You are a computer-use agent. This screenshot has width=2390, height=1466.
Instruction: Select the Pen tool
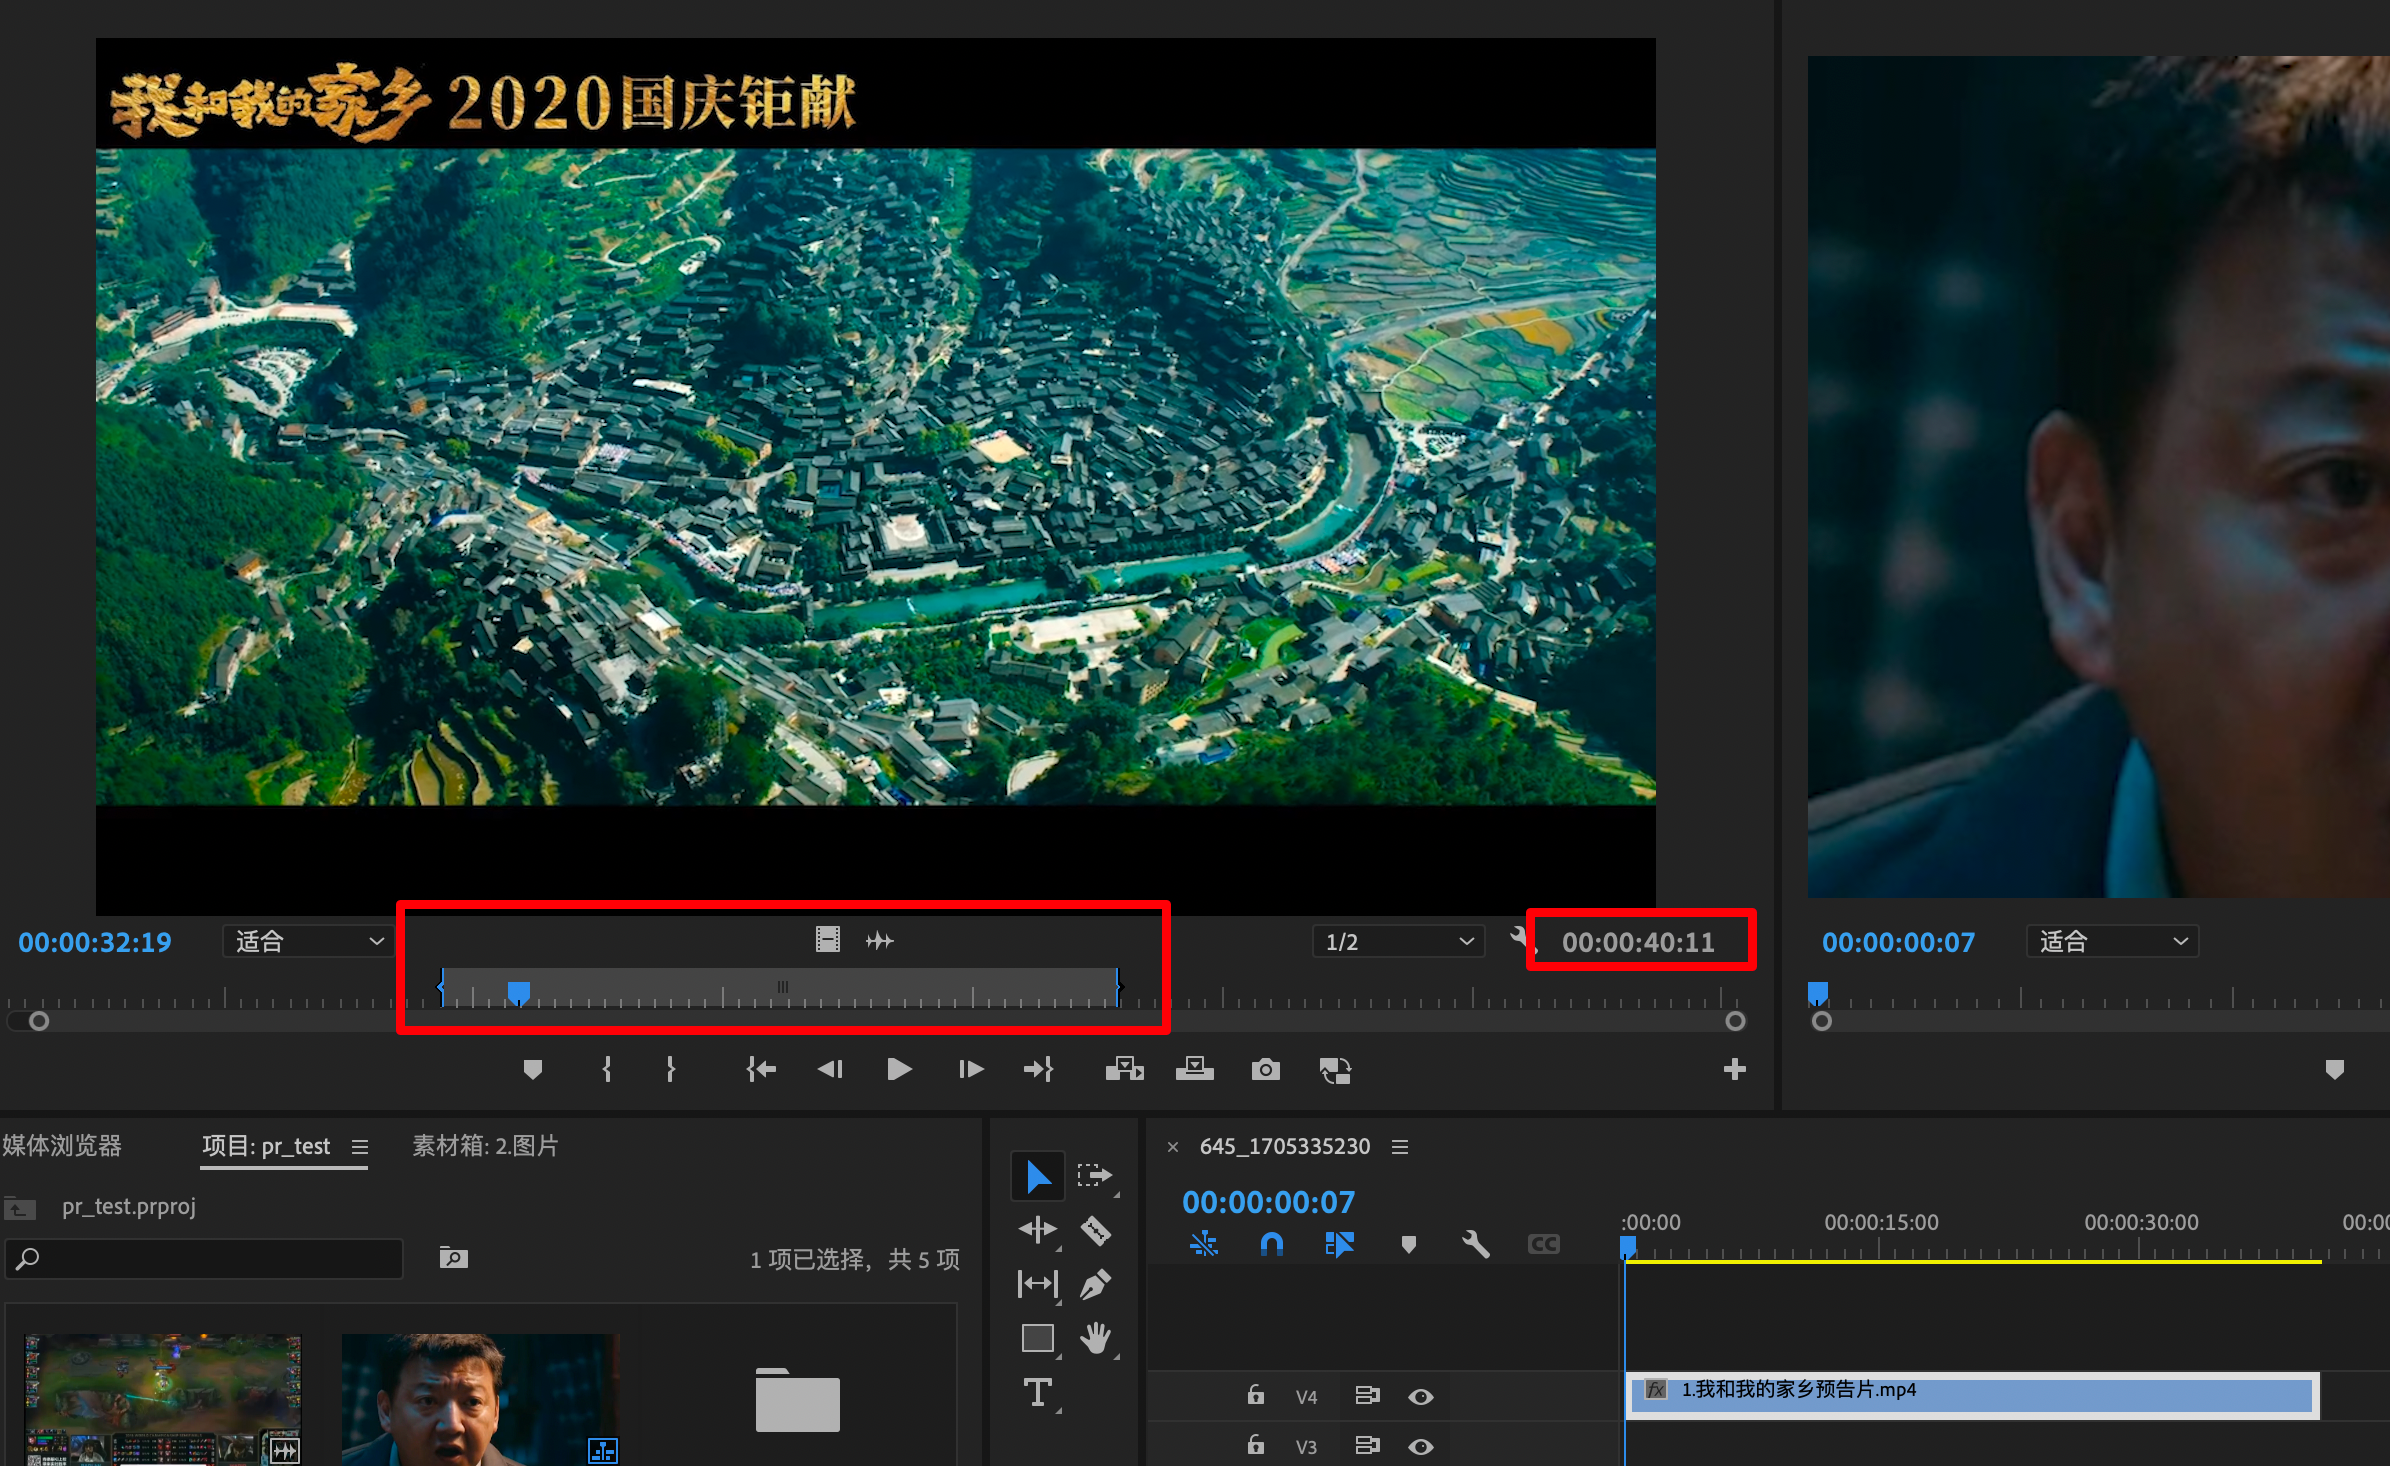point(1095,1284)
